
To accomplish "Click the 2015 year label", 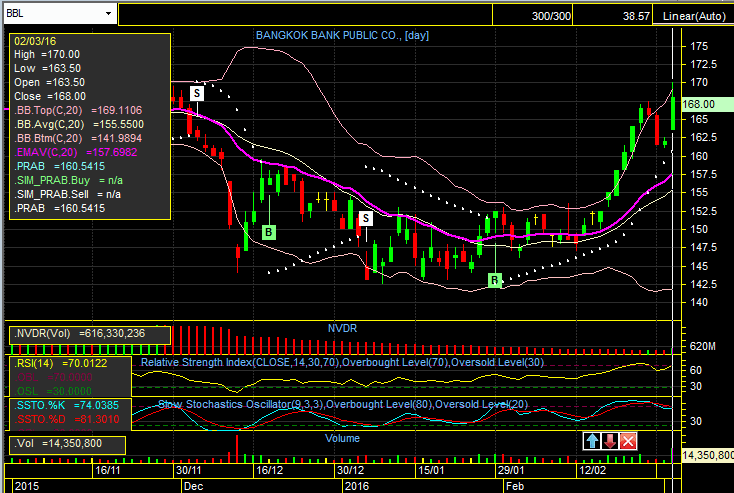I will tap(27, 486).
